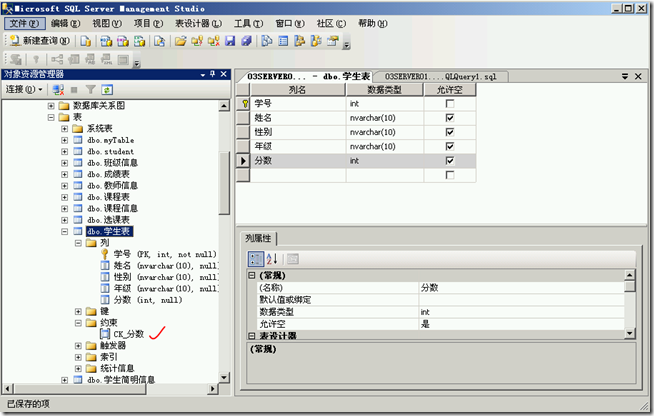Expand the dbo.myTable node
654x416 pixels.
[65, 140]
